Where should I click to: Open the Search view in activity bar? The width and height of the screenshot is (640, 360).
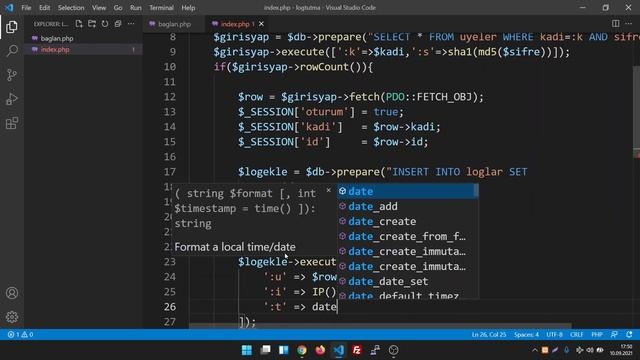[x=12, y=51]
